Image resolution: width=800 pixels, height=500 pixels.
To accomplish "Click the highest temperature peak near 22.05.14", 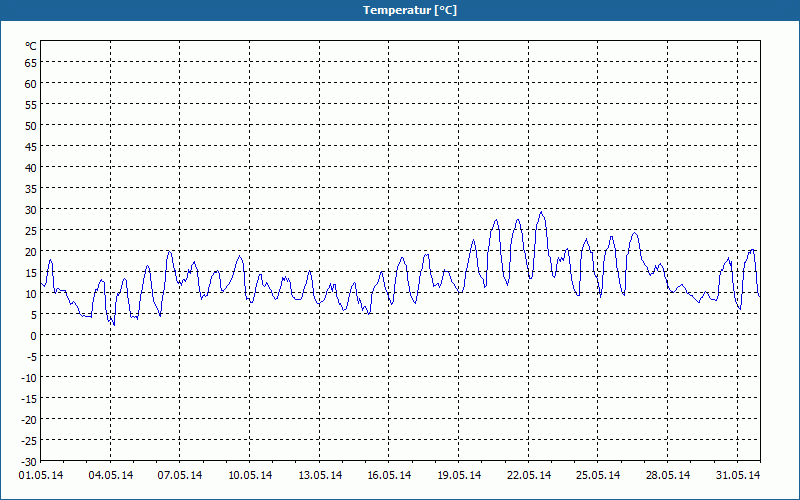I will tap(541, 212).
